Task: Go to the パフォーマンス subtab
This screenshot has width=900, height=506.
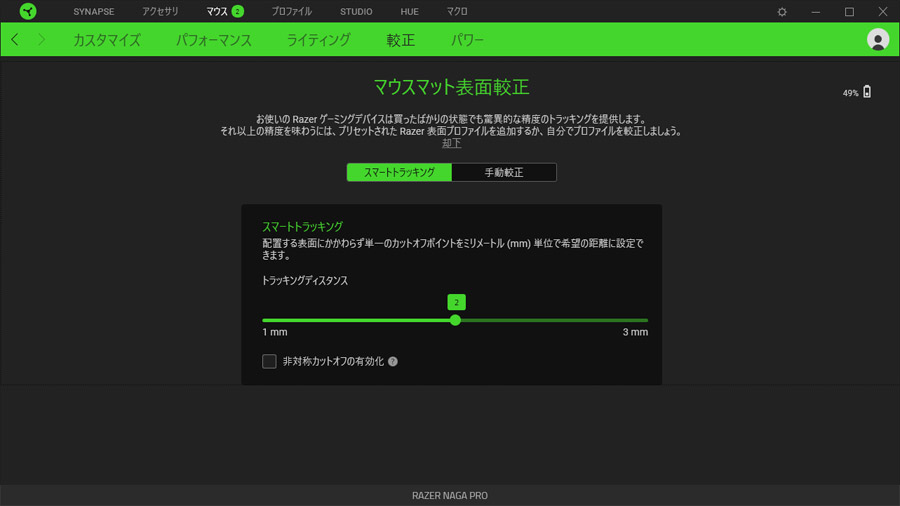Action: click(x=214, y=40)
